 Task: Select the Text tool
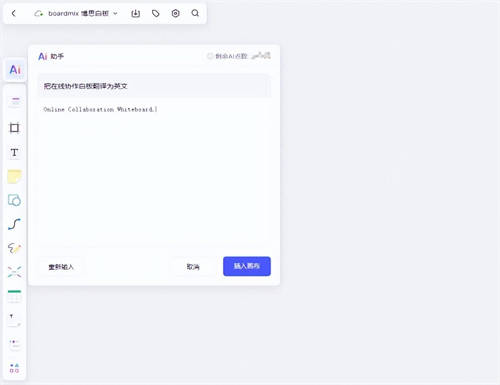coord(14,152)
